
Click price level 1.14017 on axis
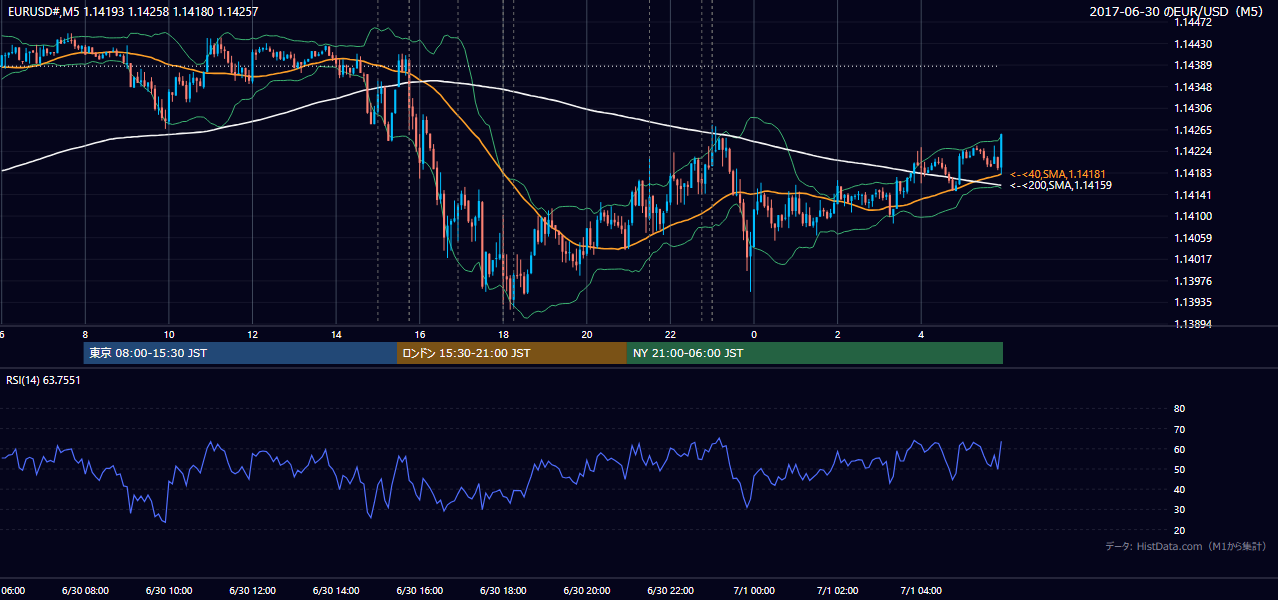point(1193,259)
